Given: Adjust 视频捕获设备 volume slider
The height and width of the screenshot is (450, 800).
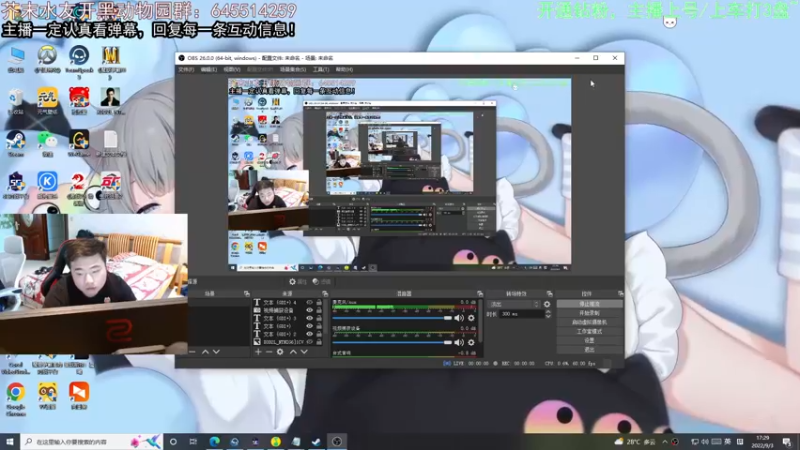Looking at the screenshot, I should (x=392, y=342).
